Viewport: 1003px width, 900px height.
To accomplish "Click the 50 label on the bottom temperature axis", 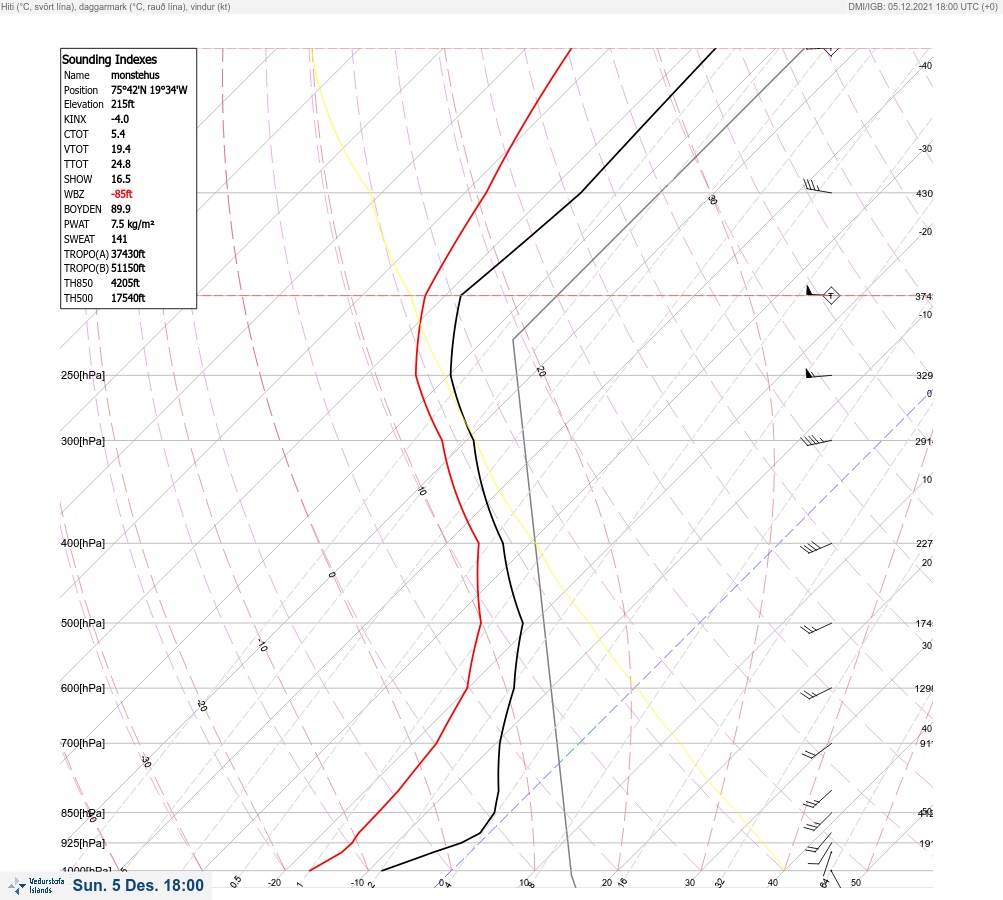I will coord(856,883).
